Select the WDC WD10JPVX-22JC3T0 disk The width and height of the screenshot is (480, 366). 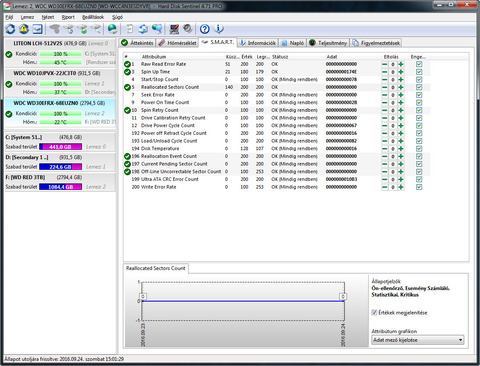pos(60,83)
